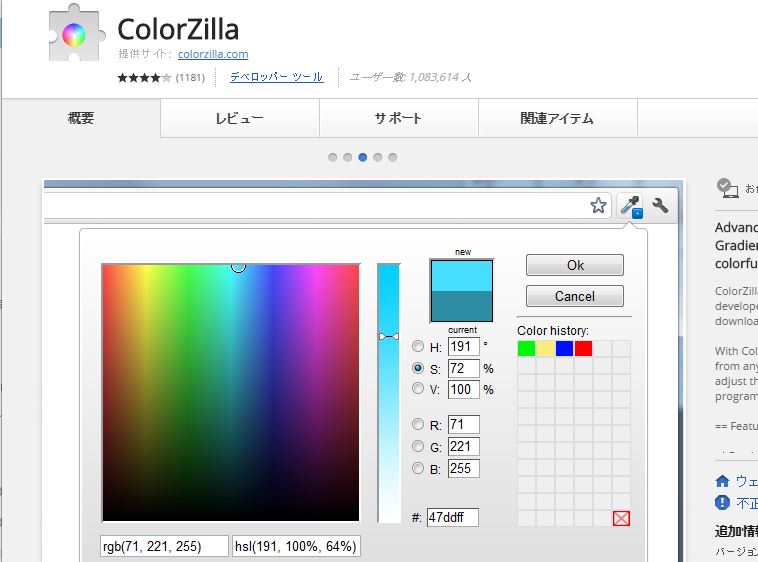Select the B blue radio button

[418, 468]
